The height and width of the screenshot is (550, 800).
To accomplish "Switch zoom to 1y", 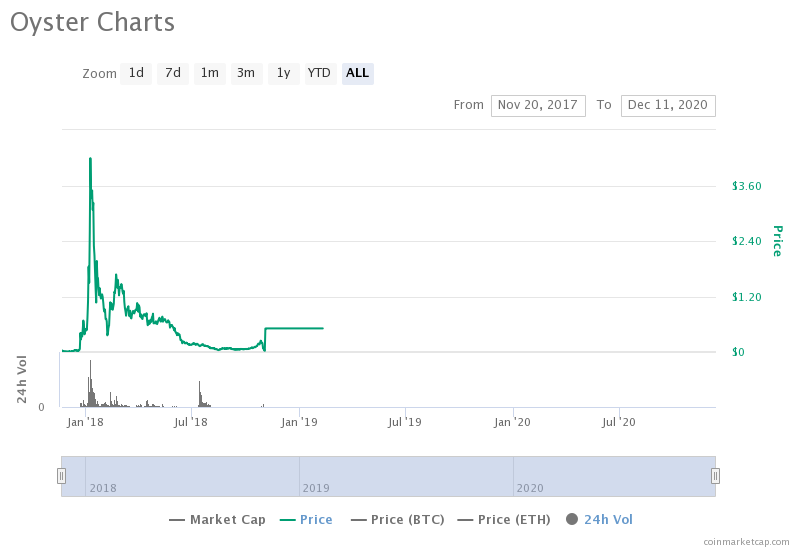I will point(283,73).
